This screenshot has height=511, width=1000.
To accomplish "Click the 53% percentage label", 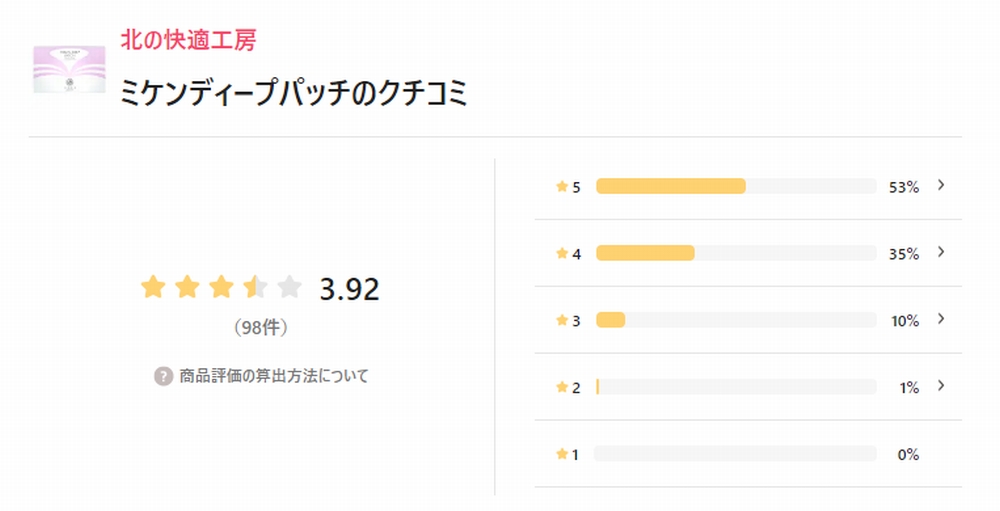I will (904, 187).
